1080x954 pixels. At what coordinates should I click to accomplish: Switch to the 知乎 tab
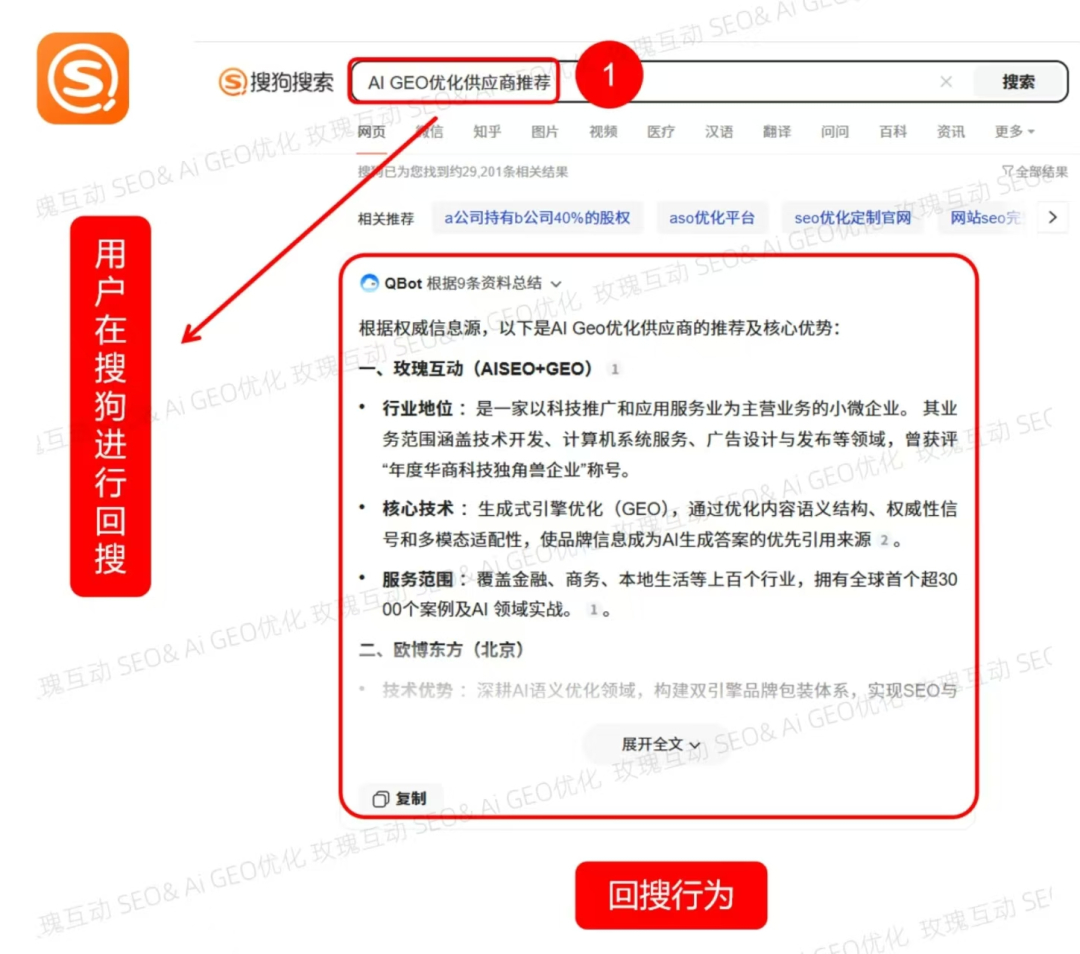pos(487,132)
